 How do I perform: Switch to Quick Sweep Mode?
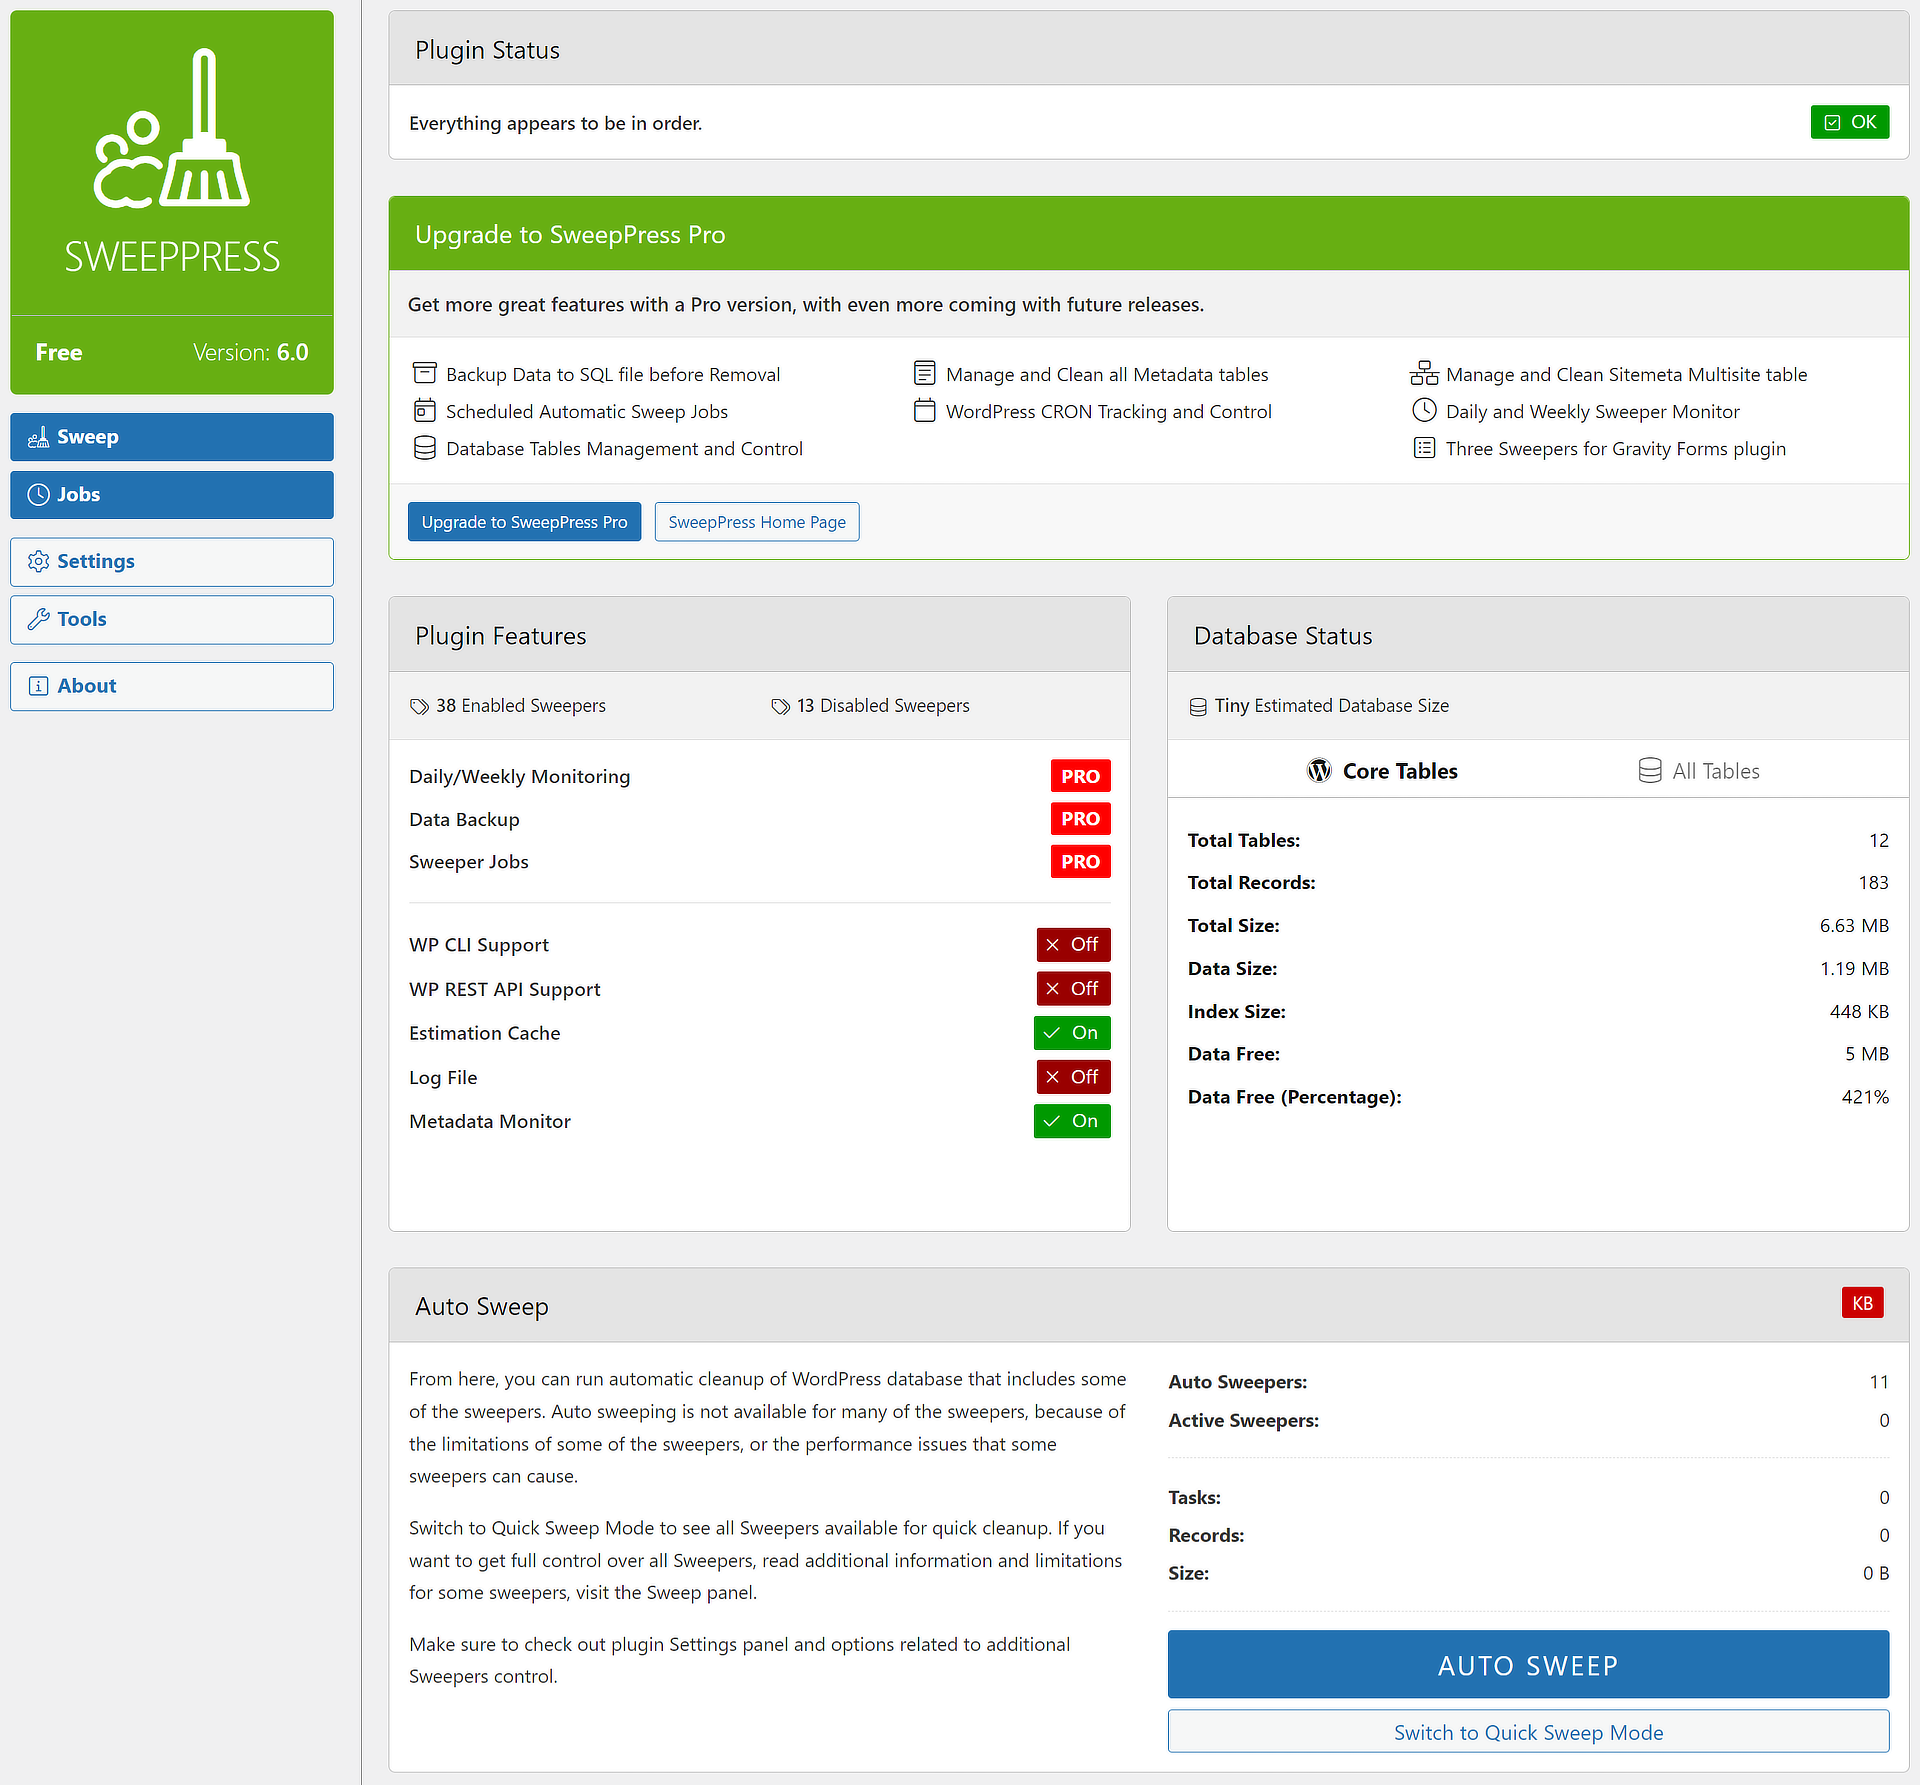coord(1528,1732)
